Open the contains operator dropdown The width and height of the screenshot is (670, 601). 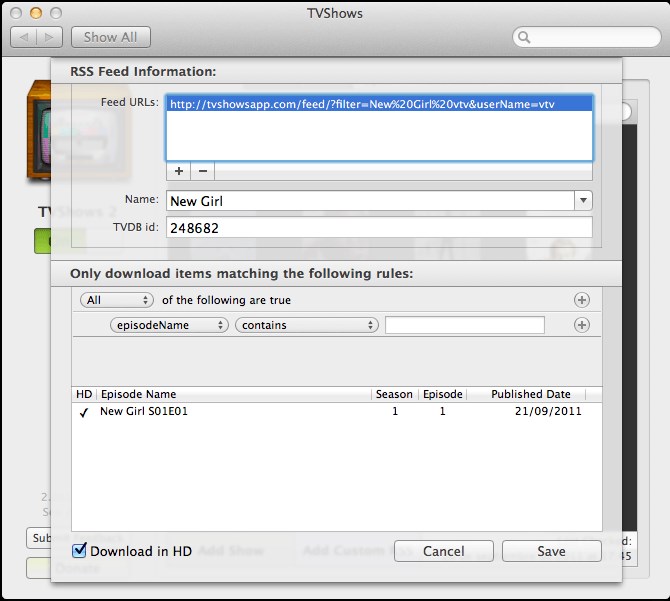click(306, 325)
